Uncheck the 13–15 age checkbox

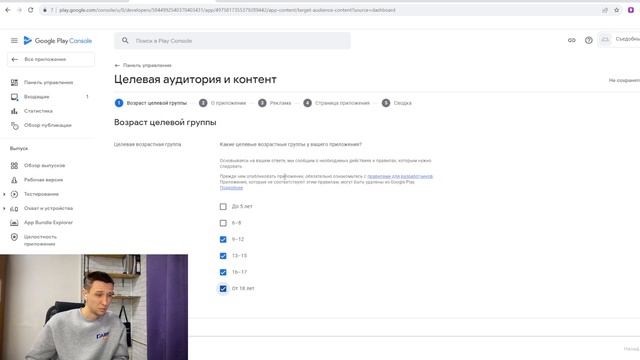pyautogui.click(x=223, y=256)
